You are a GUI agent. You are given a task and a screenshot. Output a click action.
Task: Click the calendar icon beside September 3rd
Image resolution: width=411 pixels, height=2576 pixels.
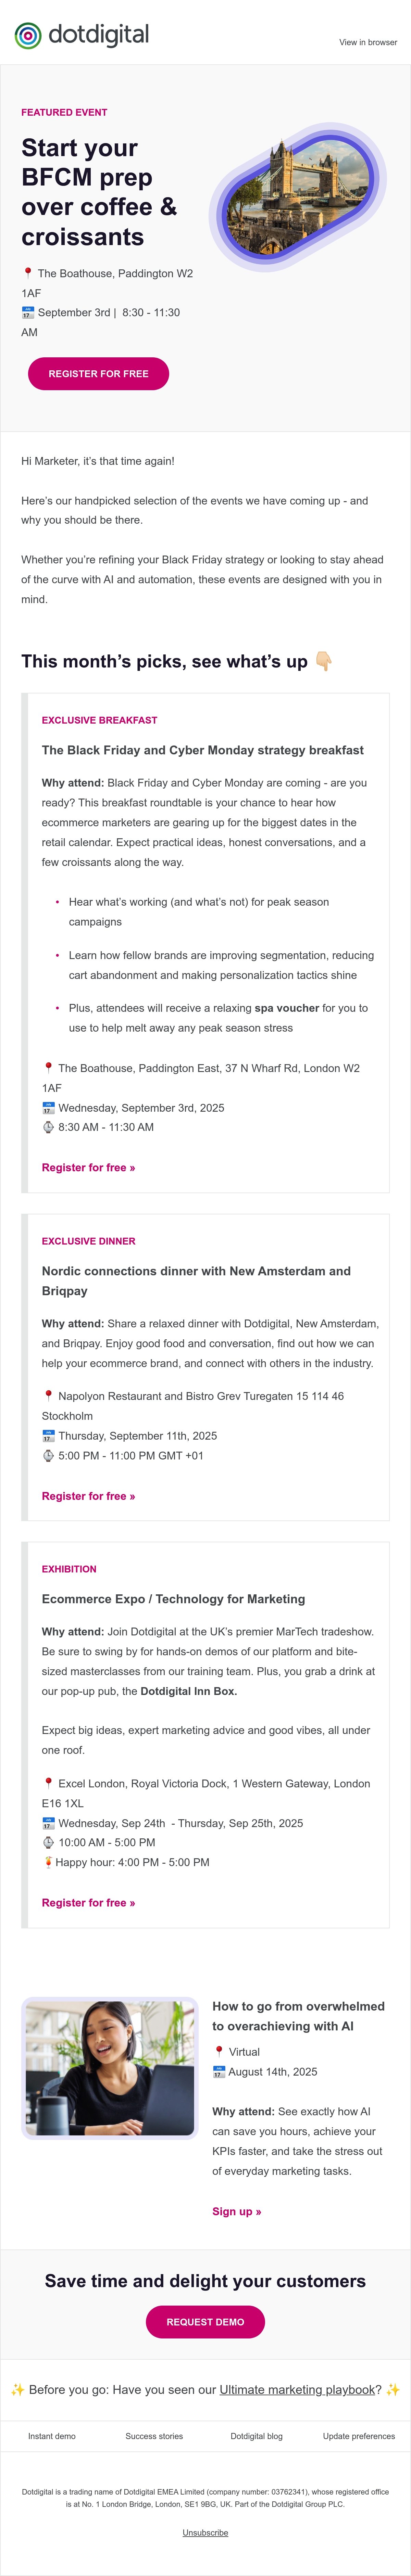28,312
